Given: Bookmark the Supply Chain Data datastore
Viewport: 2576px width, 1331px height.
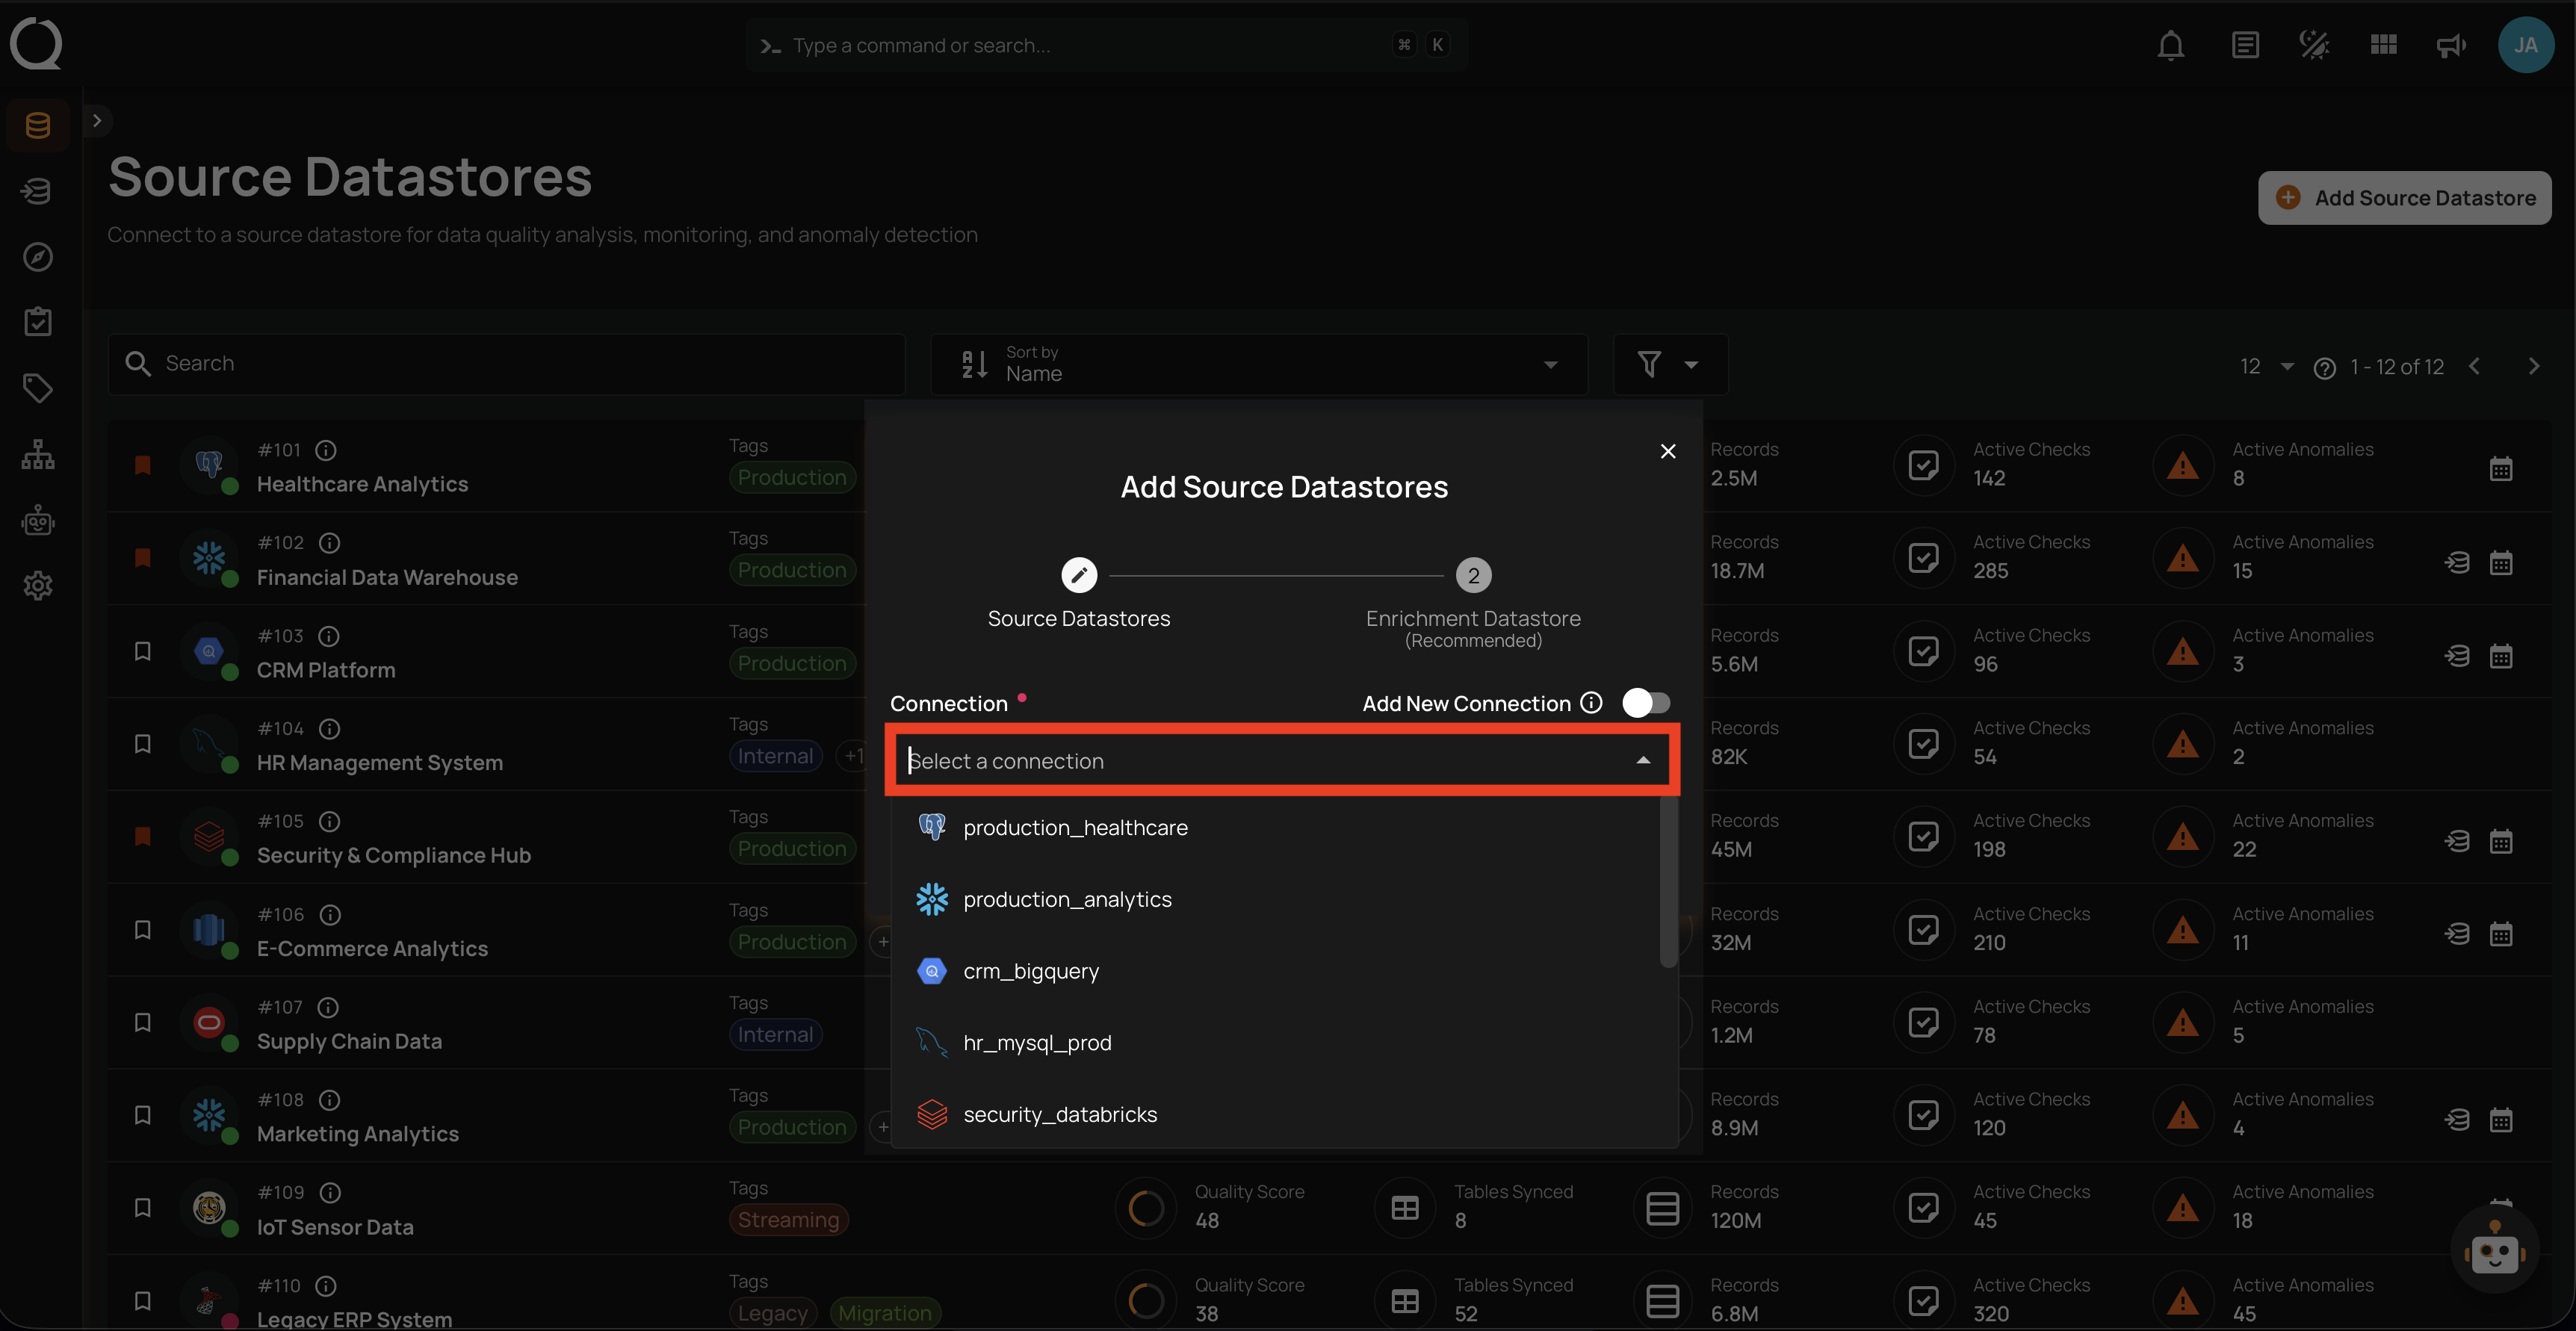Looking at the screenshot, I should (142, 1022).
